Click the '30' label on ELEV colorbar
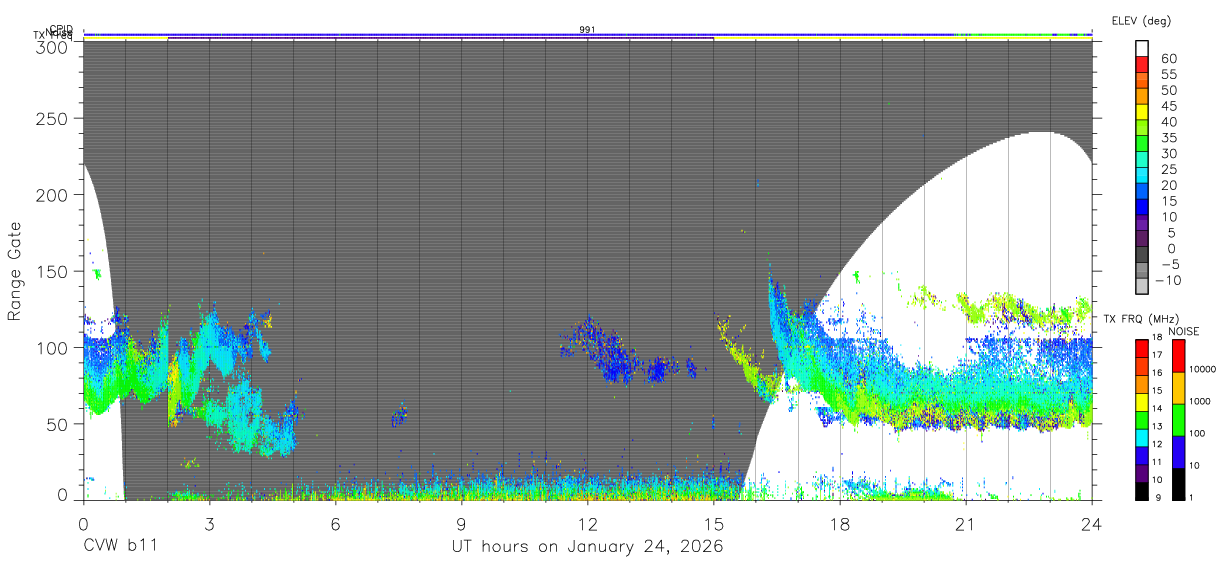This screenshot has height=567, width=1228. (1168, 153)
